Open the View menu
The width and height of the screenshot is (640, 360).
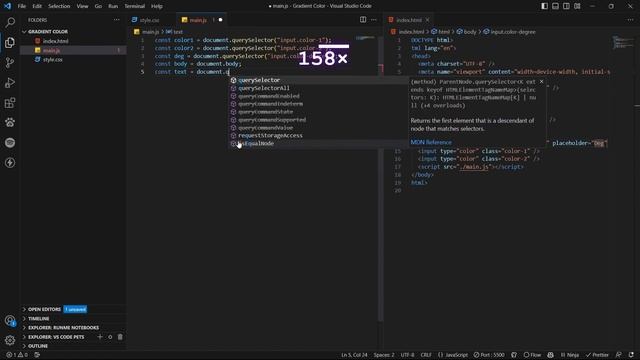[82, 6]
